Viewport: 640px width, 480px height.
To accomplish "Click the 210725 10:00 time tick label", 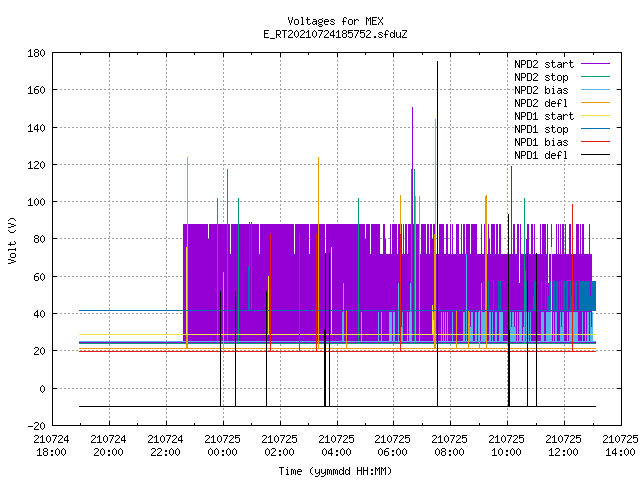I will tap(507, 446).
